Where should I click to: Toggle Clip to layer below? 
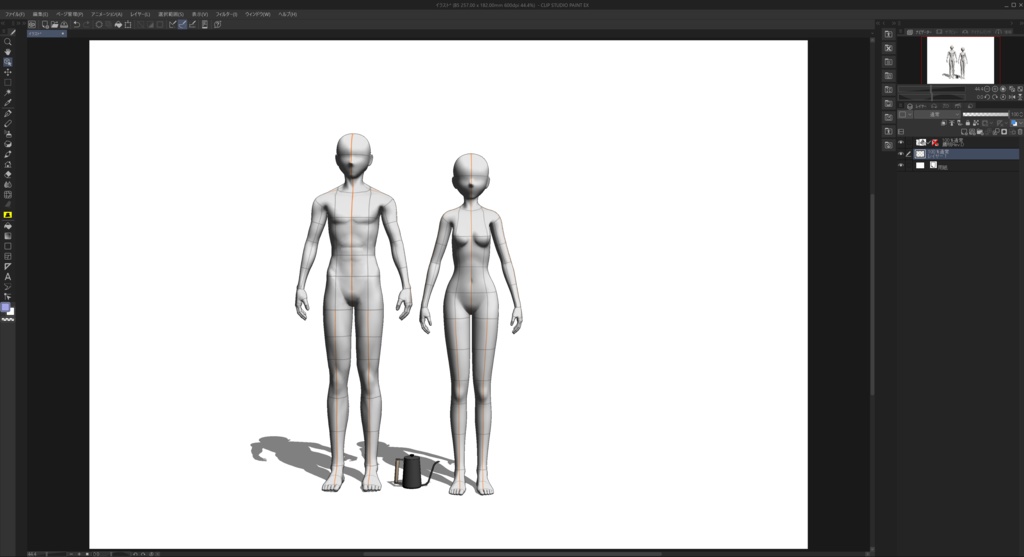pyautogui.click(x=944, y=123)
